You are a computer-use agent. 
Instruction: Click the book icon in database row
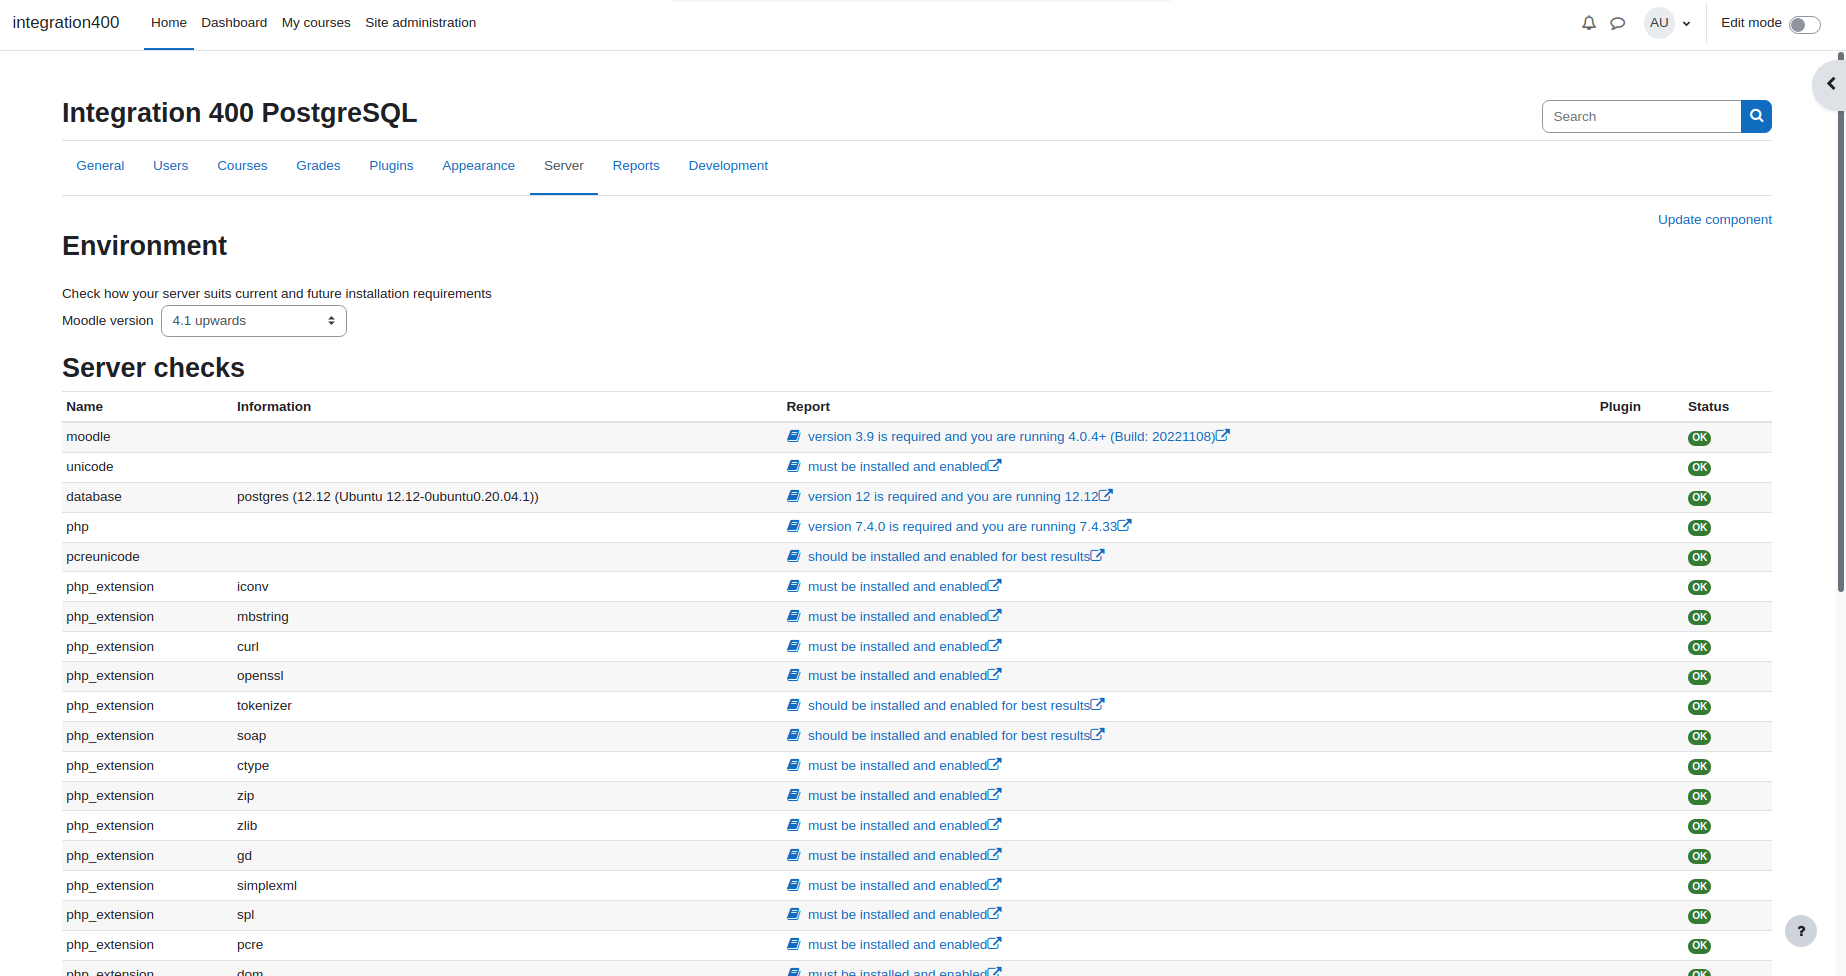(793, 496)
